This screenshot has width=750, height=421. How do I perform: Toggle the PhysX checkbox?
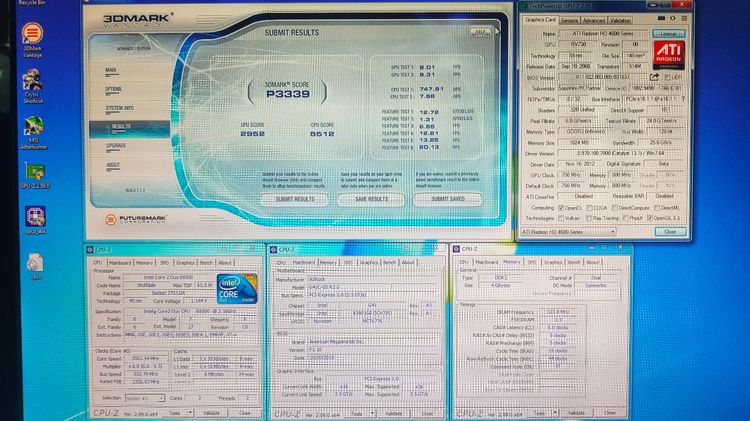click(x=625, y=218)
